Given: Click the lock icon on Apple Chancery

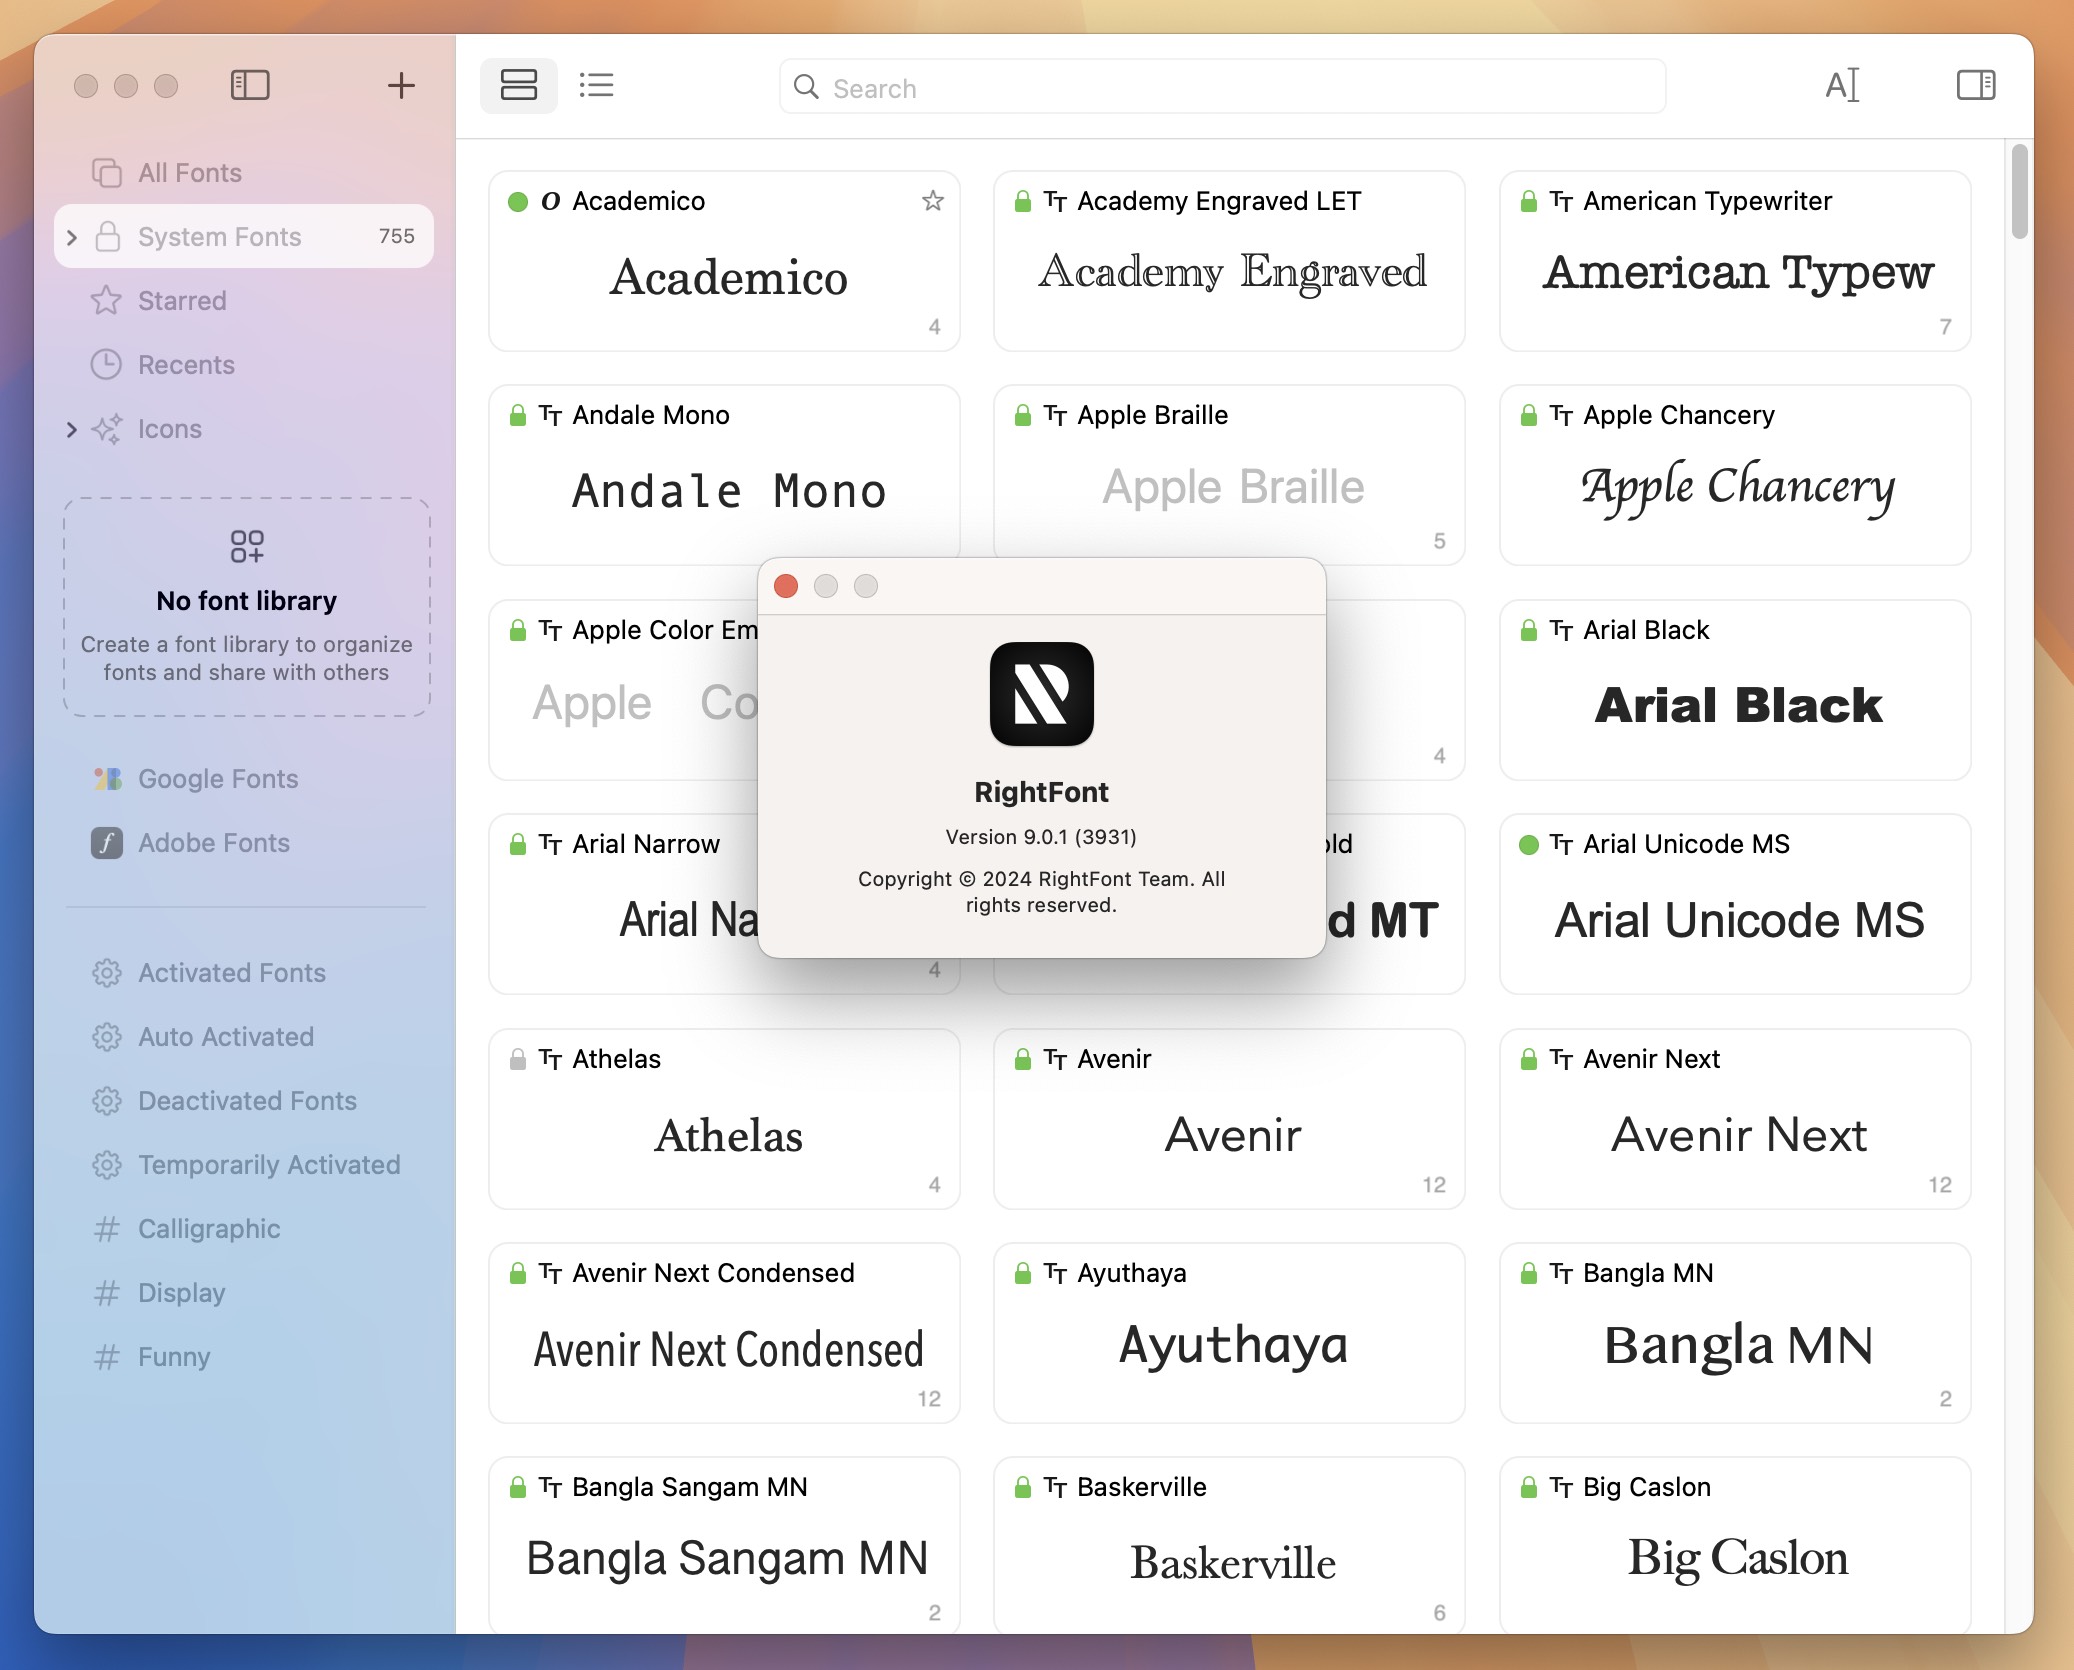Looking at the screenshot, I should pos(1528,415).
